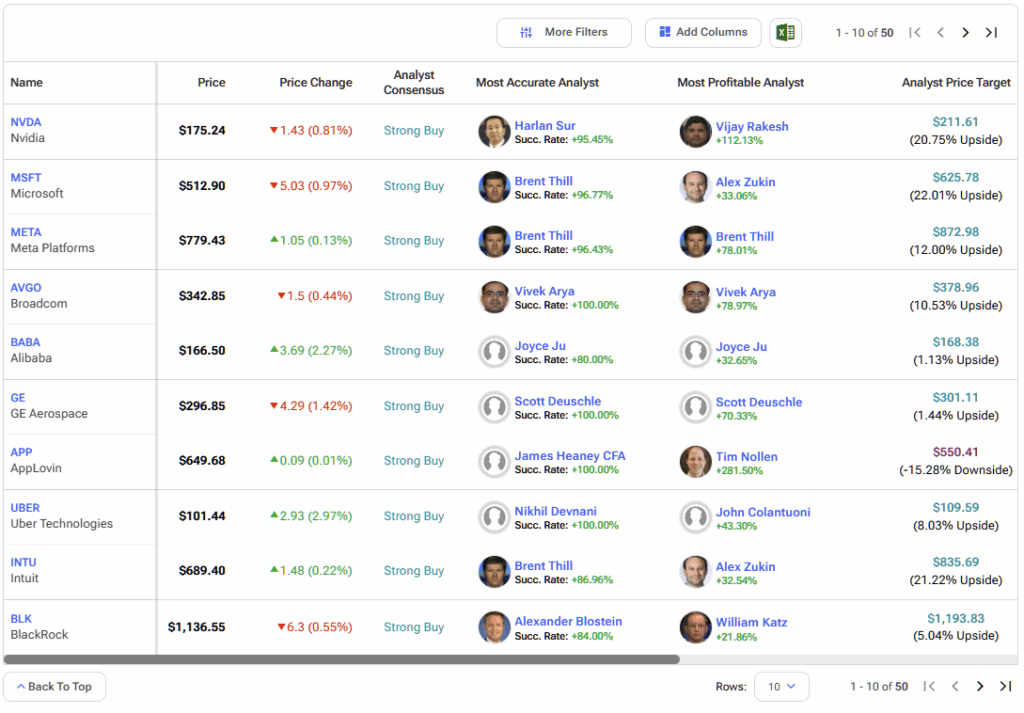Click Harlan Sur's avatar photo
Screen dimensions: 1024x713
[x=494, y=131]
